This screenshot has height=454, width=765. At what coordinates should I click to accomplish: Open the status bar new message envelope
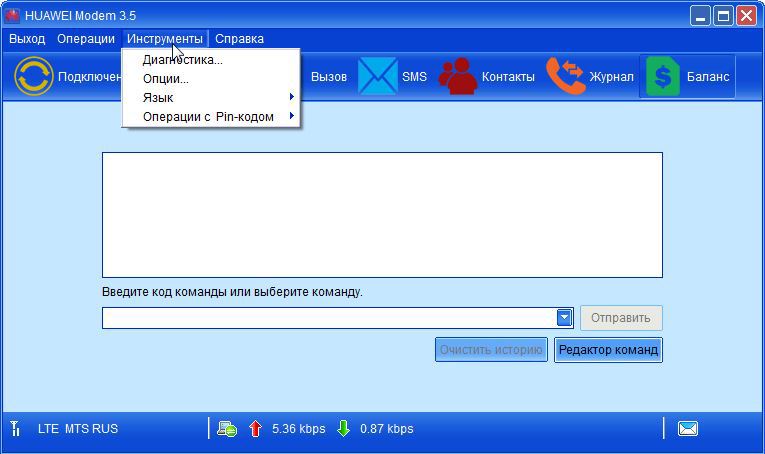[x=688, y=429]
